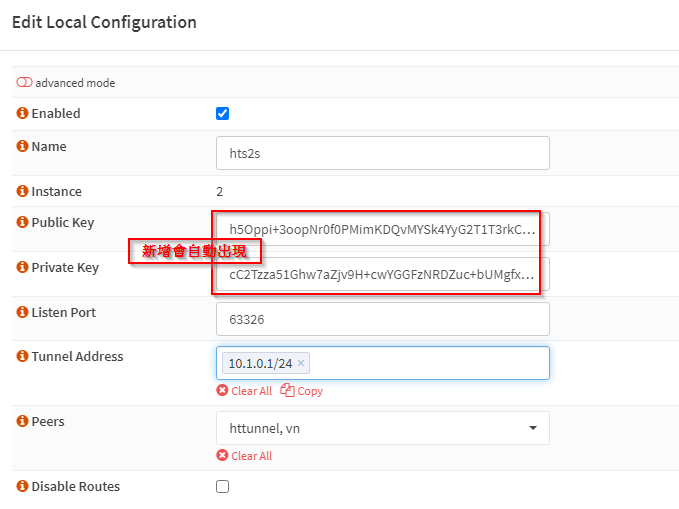Screen dimensions: 679x509
Task: Click the Name input field containing hts2s
Action: (x=383, y=153)
